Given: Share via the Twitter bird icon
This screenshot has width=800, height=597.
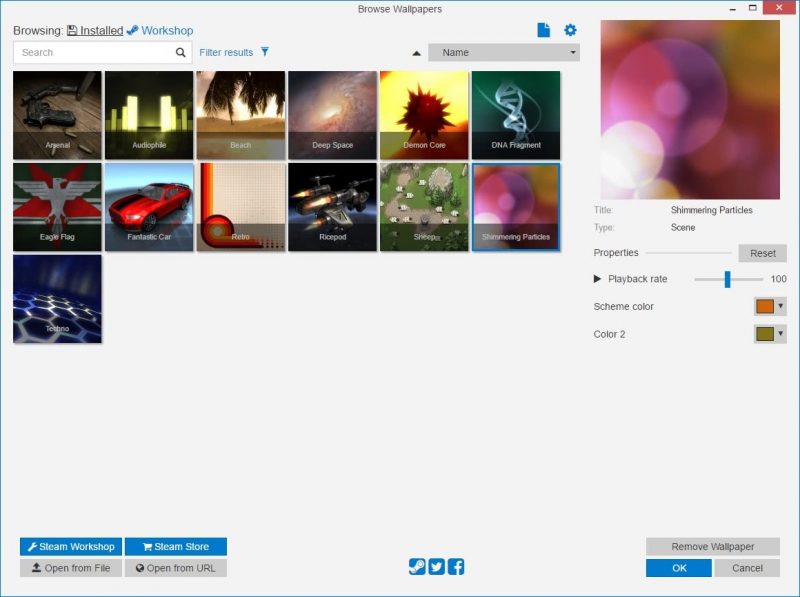Looking at the screenshot, I should pyautogui.click(x=437, y=566).
